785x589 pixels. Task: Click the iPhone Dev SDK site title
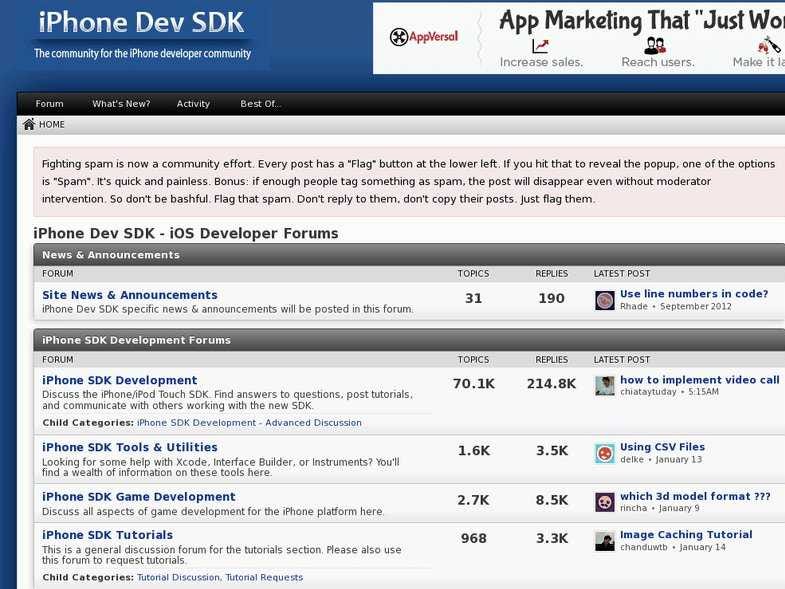coord(141,23)
